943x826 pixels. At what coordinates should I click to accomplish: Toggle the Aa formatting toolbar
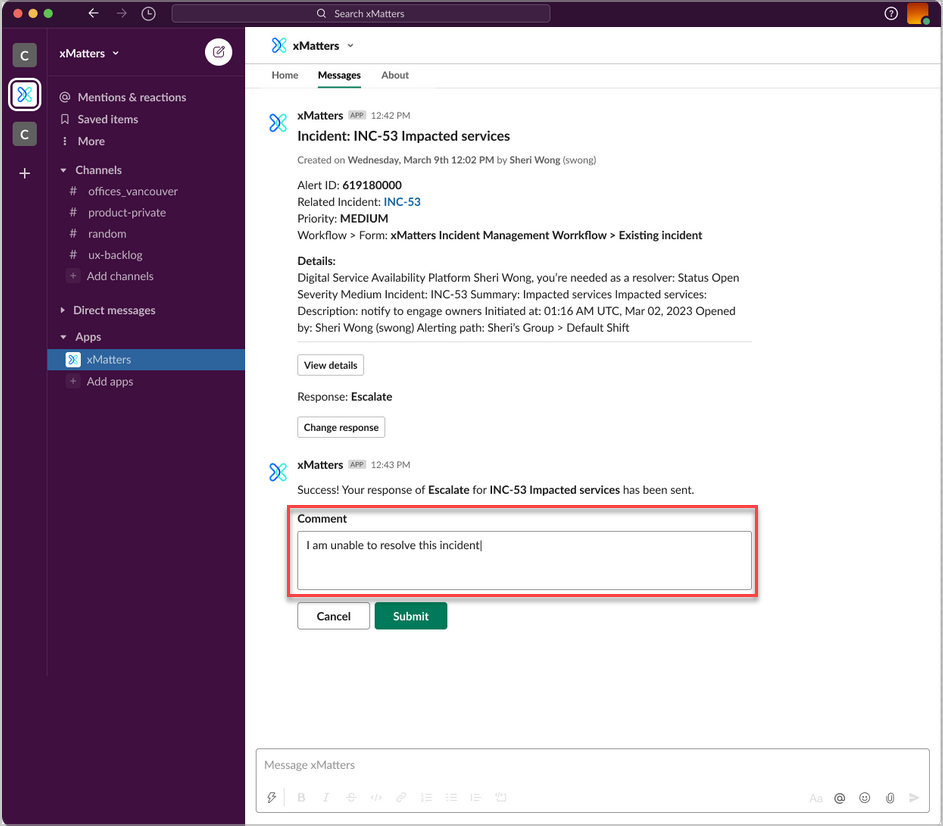(816, 798)
